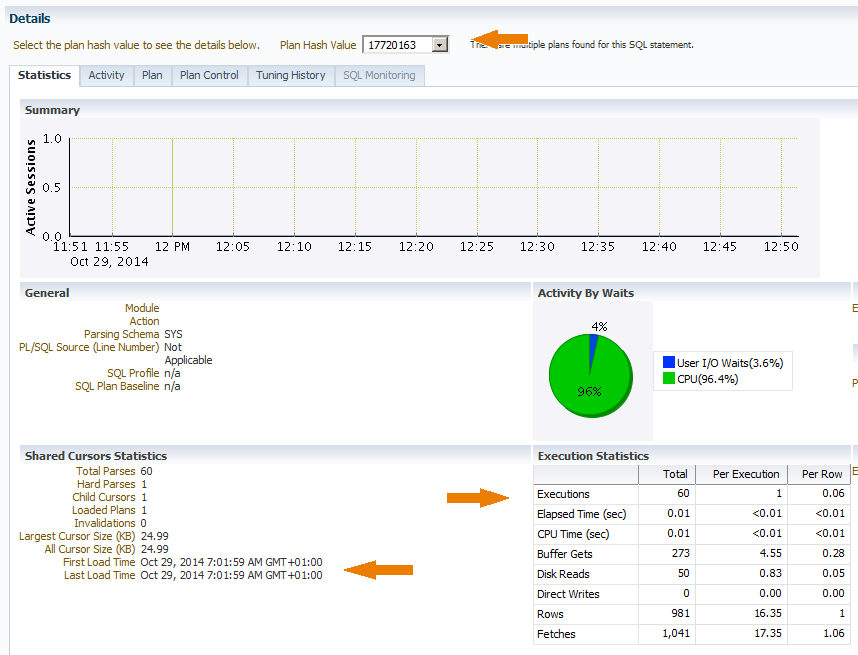Click the orange arrow next to Last Load Time
Image resolution: width=858 pixels, height=655 pixels.
point(379,570)
